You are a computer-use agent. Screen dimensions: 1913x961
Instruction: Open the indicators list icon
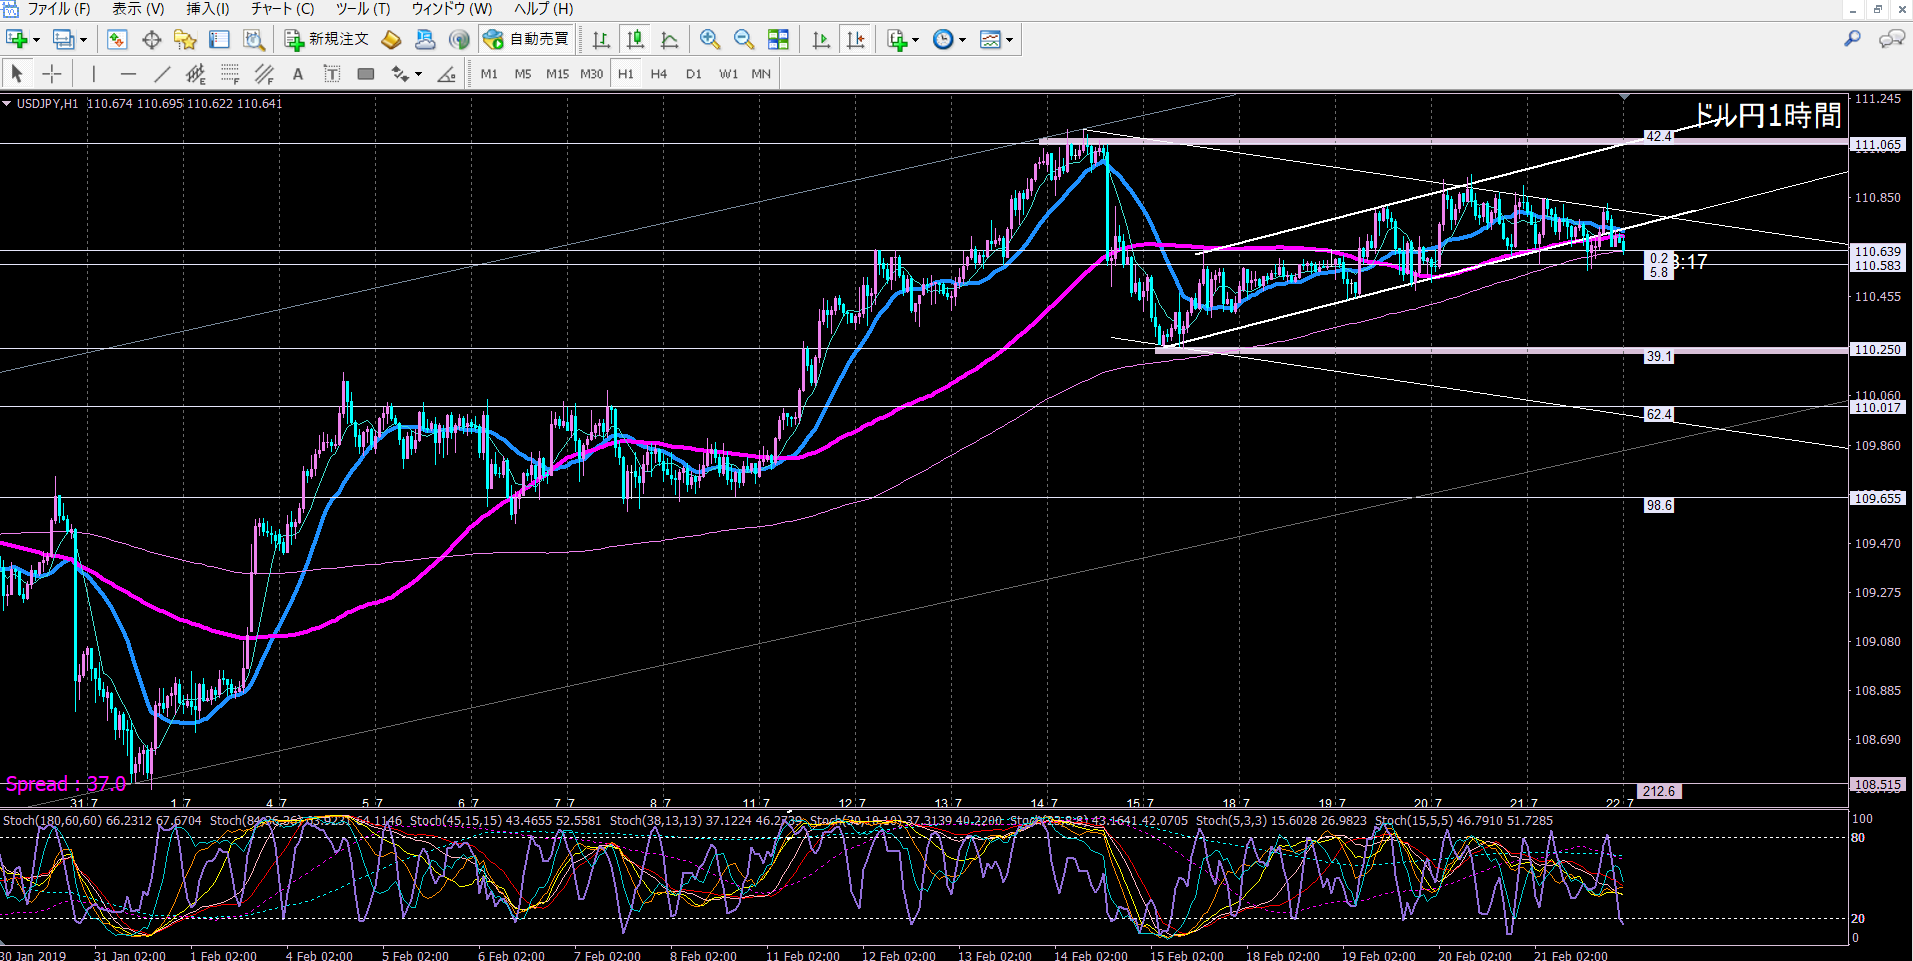tap(897, 39)
